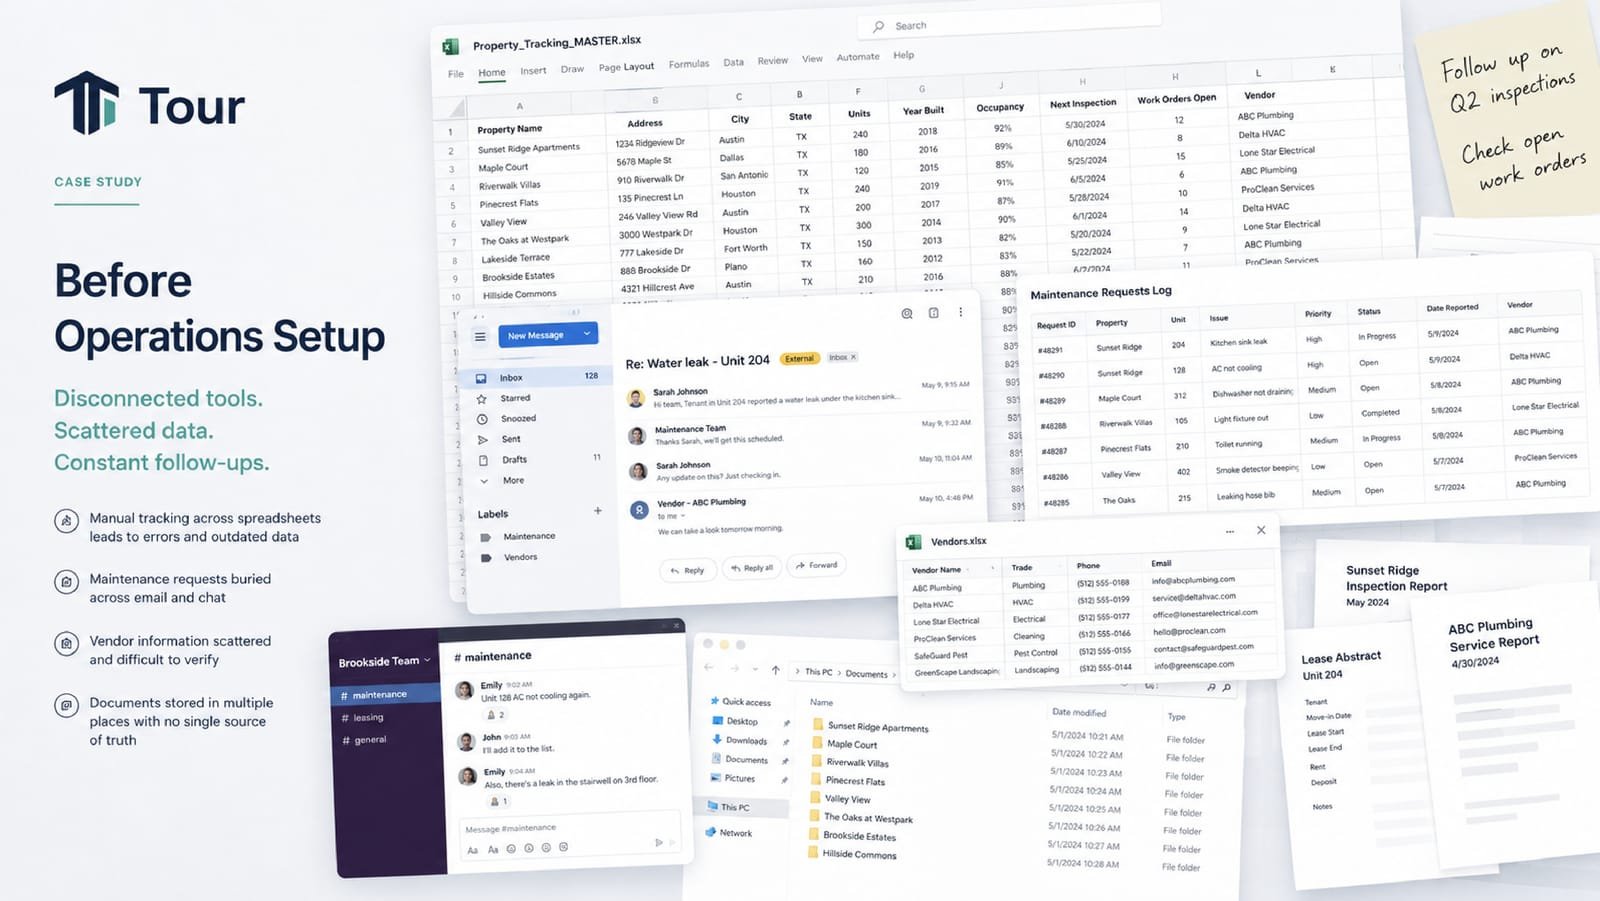Image resolution: width=1600 pixels, height=901 pixels.
Task: Remove the Inbox tag from the email subject
Action: point(853,357)
